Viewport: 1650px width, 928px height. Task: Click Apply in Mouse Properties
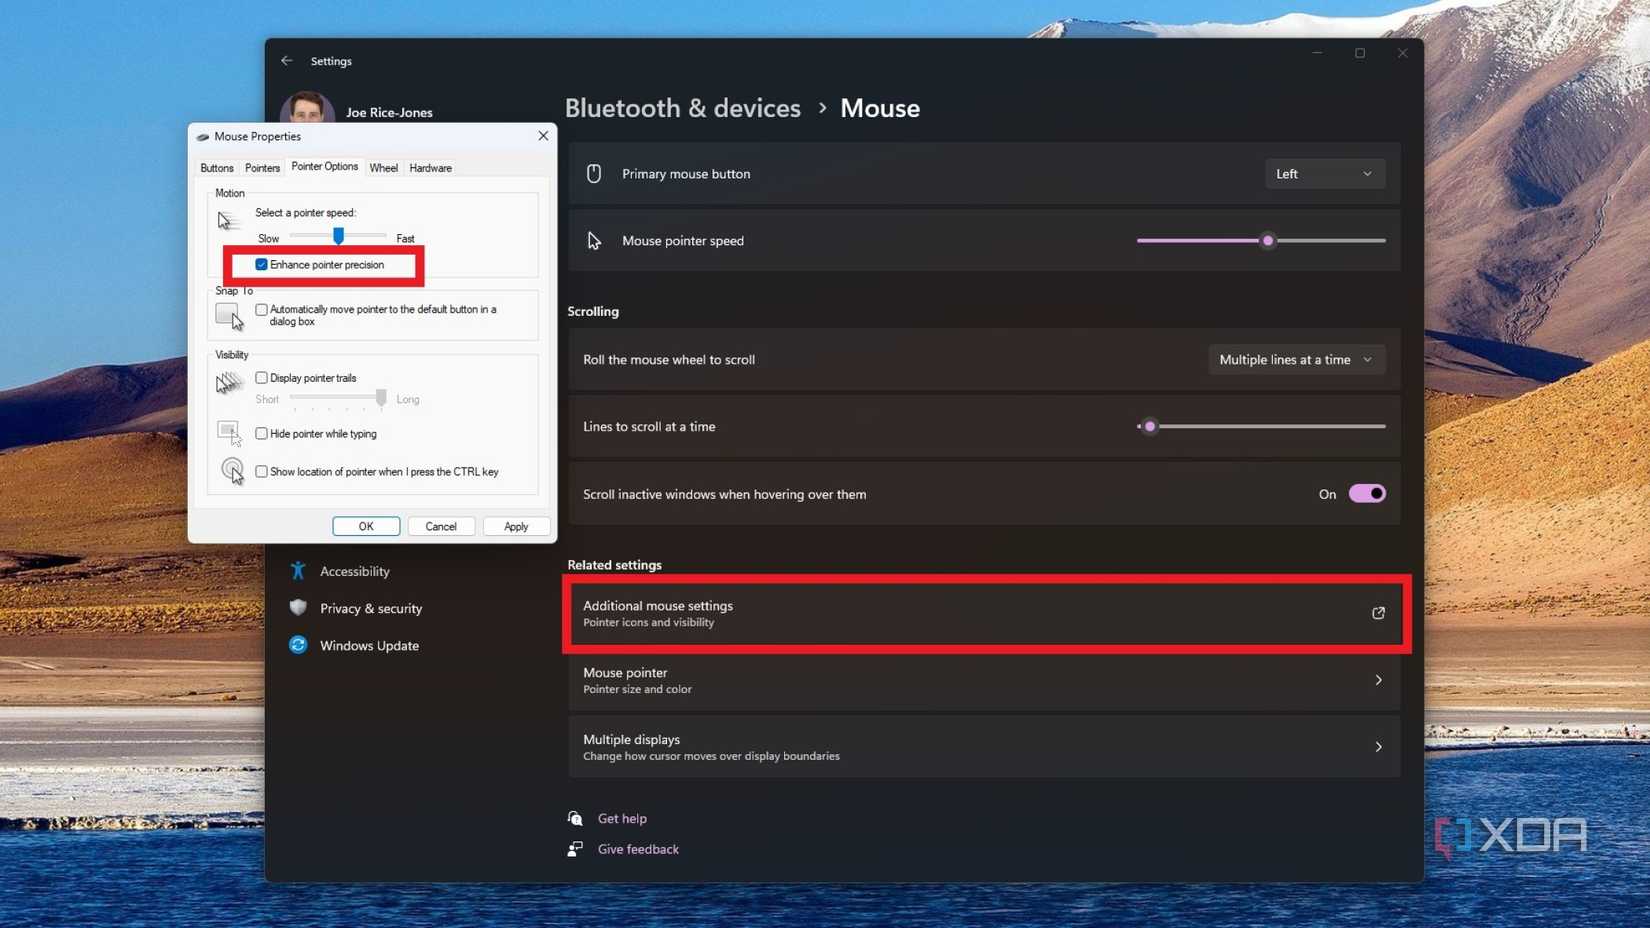point(516,526)
